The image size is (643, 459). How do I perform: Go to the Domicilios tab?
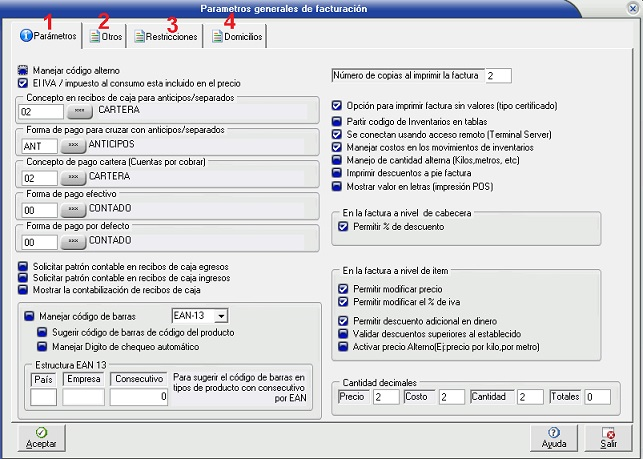236,36
